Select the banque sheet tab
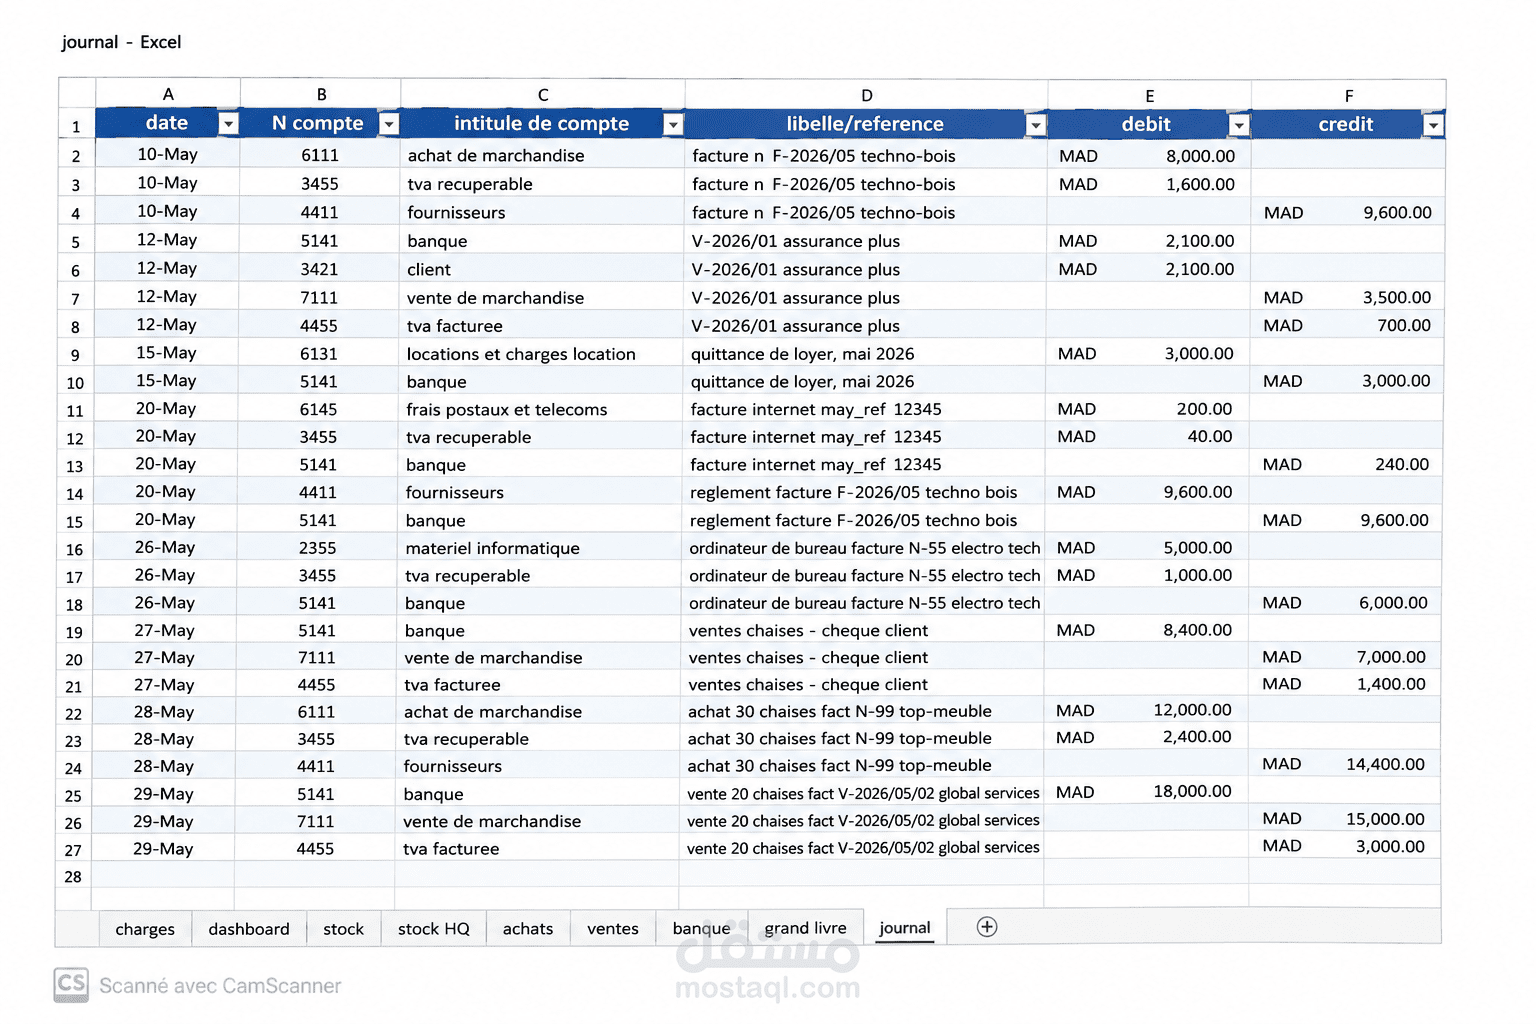Image resolution: width=1536 pixels, height=1024 pixels. coord(702,929)
